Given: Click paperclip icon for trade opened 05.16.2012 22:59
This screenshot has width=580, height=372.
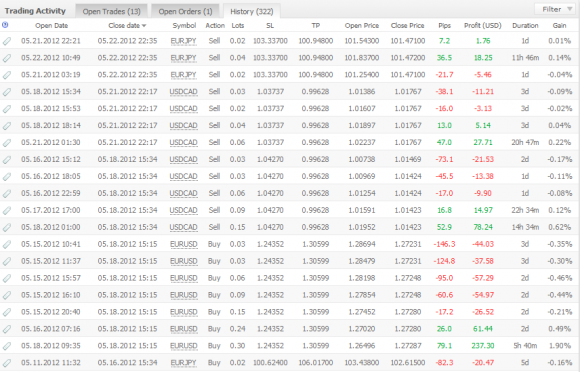Looking at the screenshot, I should point(7,193).
